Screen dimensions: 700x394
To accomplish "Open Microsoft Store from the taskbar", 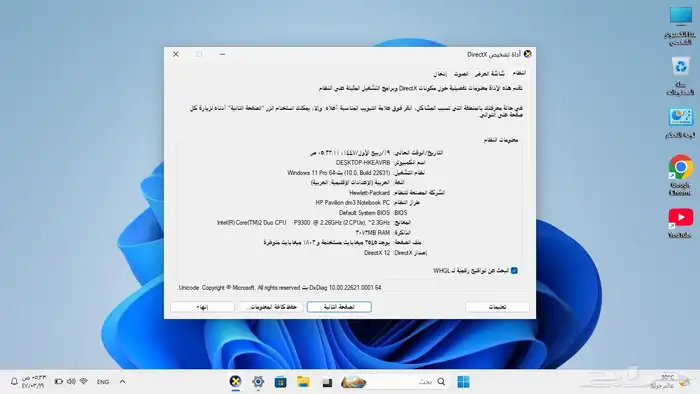I will (x=281, y=382).
